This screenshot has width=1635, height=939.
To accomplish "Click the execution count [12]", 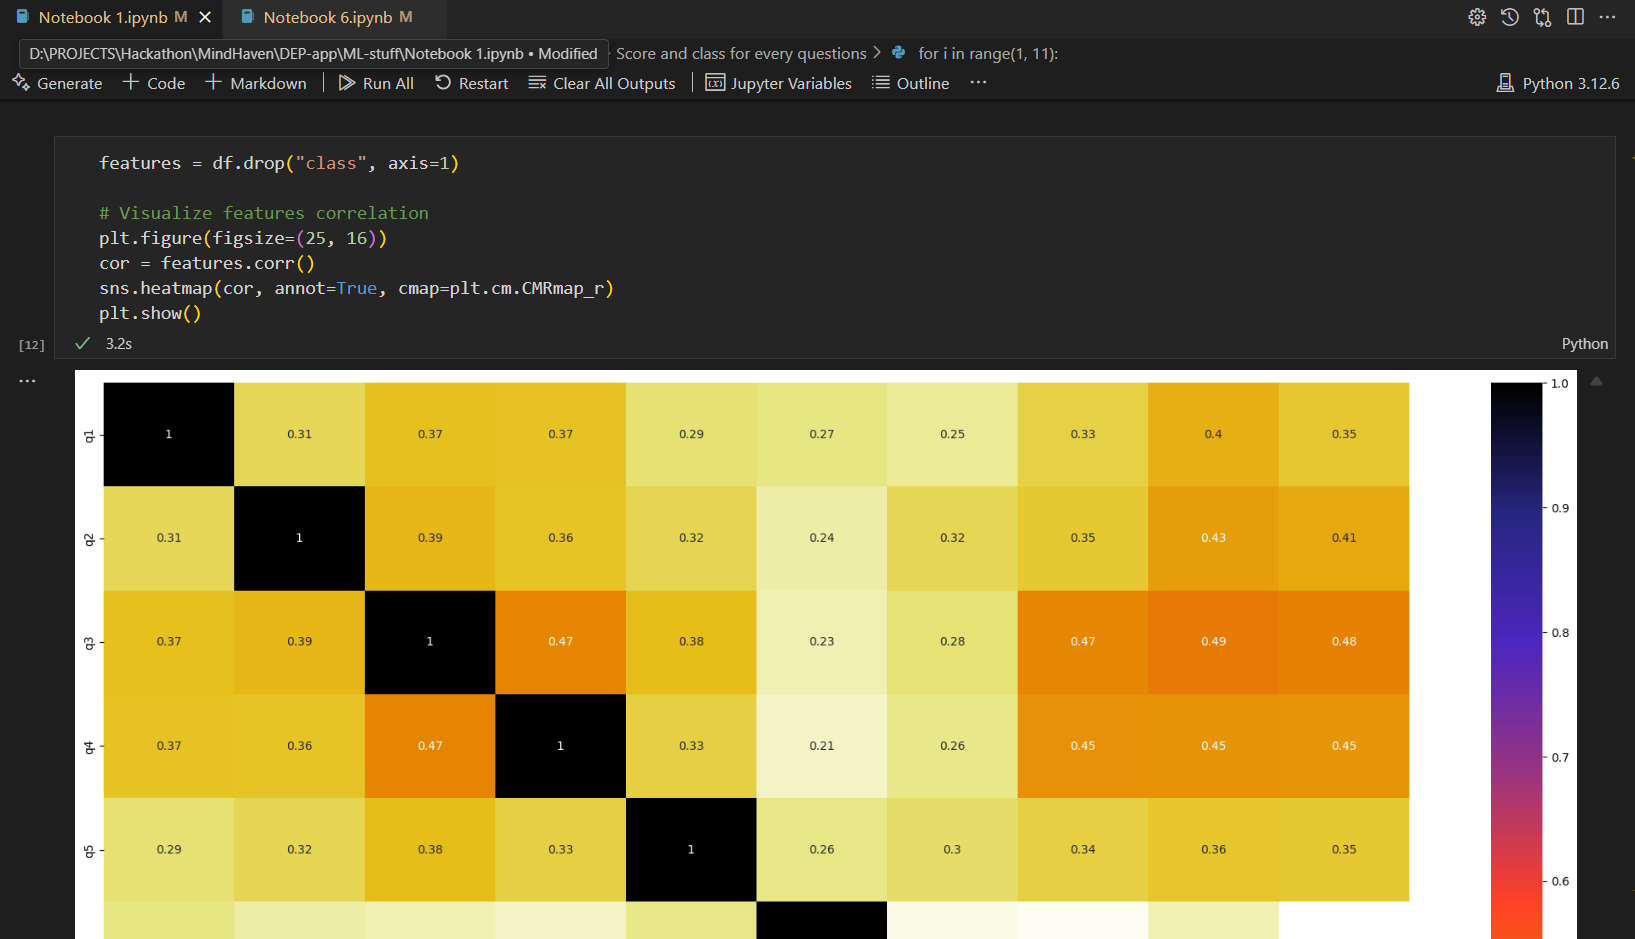I will click(x=32, y=345).
